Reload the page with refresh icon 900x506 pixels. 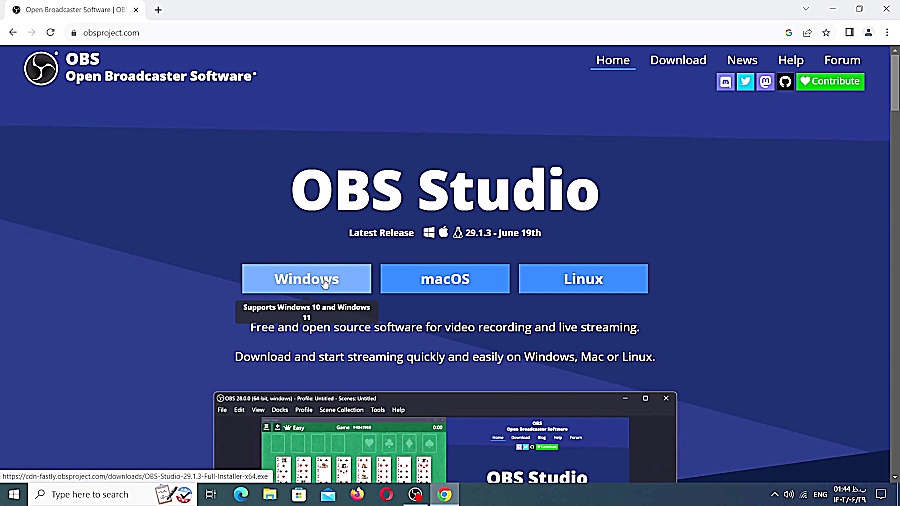pyautogui.click(x=51, y=33)
